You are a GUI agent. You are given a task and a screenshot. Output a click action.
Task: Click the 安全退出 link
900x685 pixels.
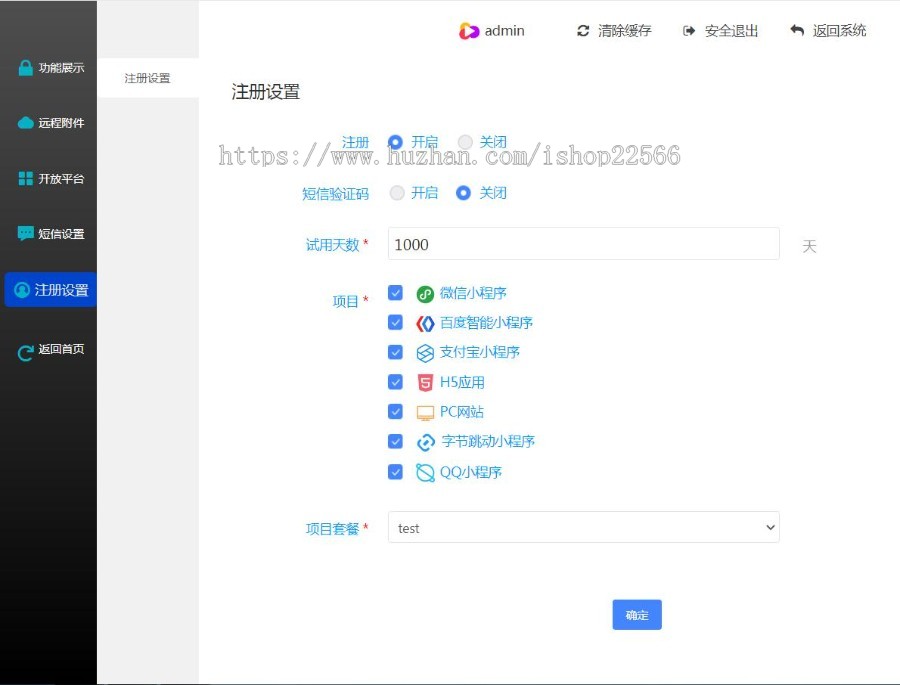[731, 31]
